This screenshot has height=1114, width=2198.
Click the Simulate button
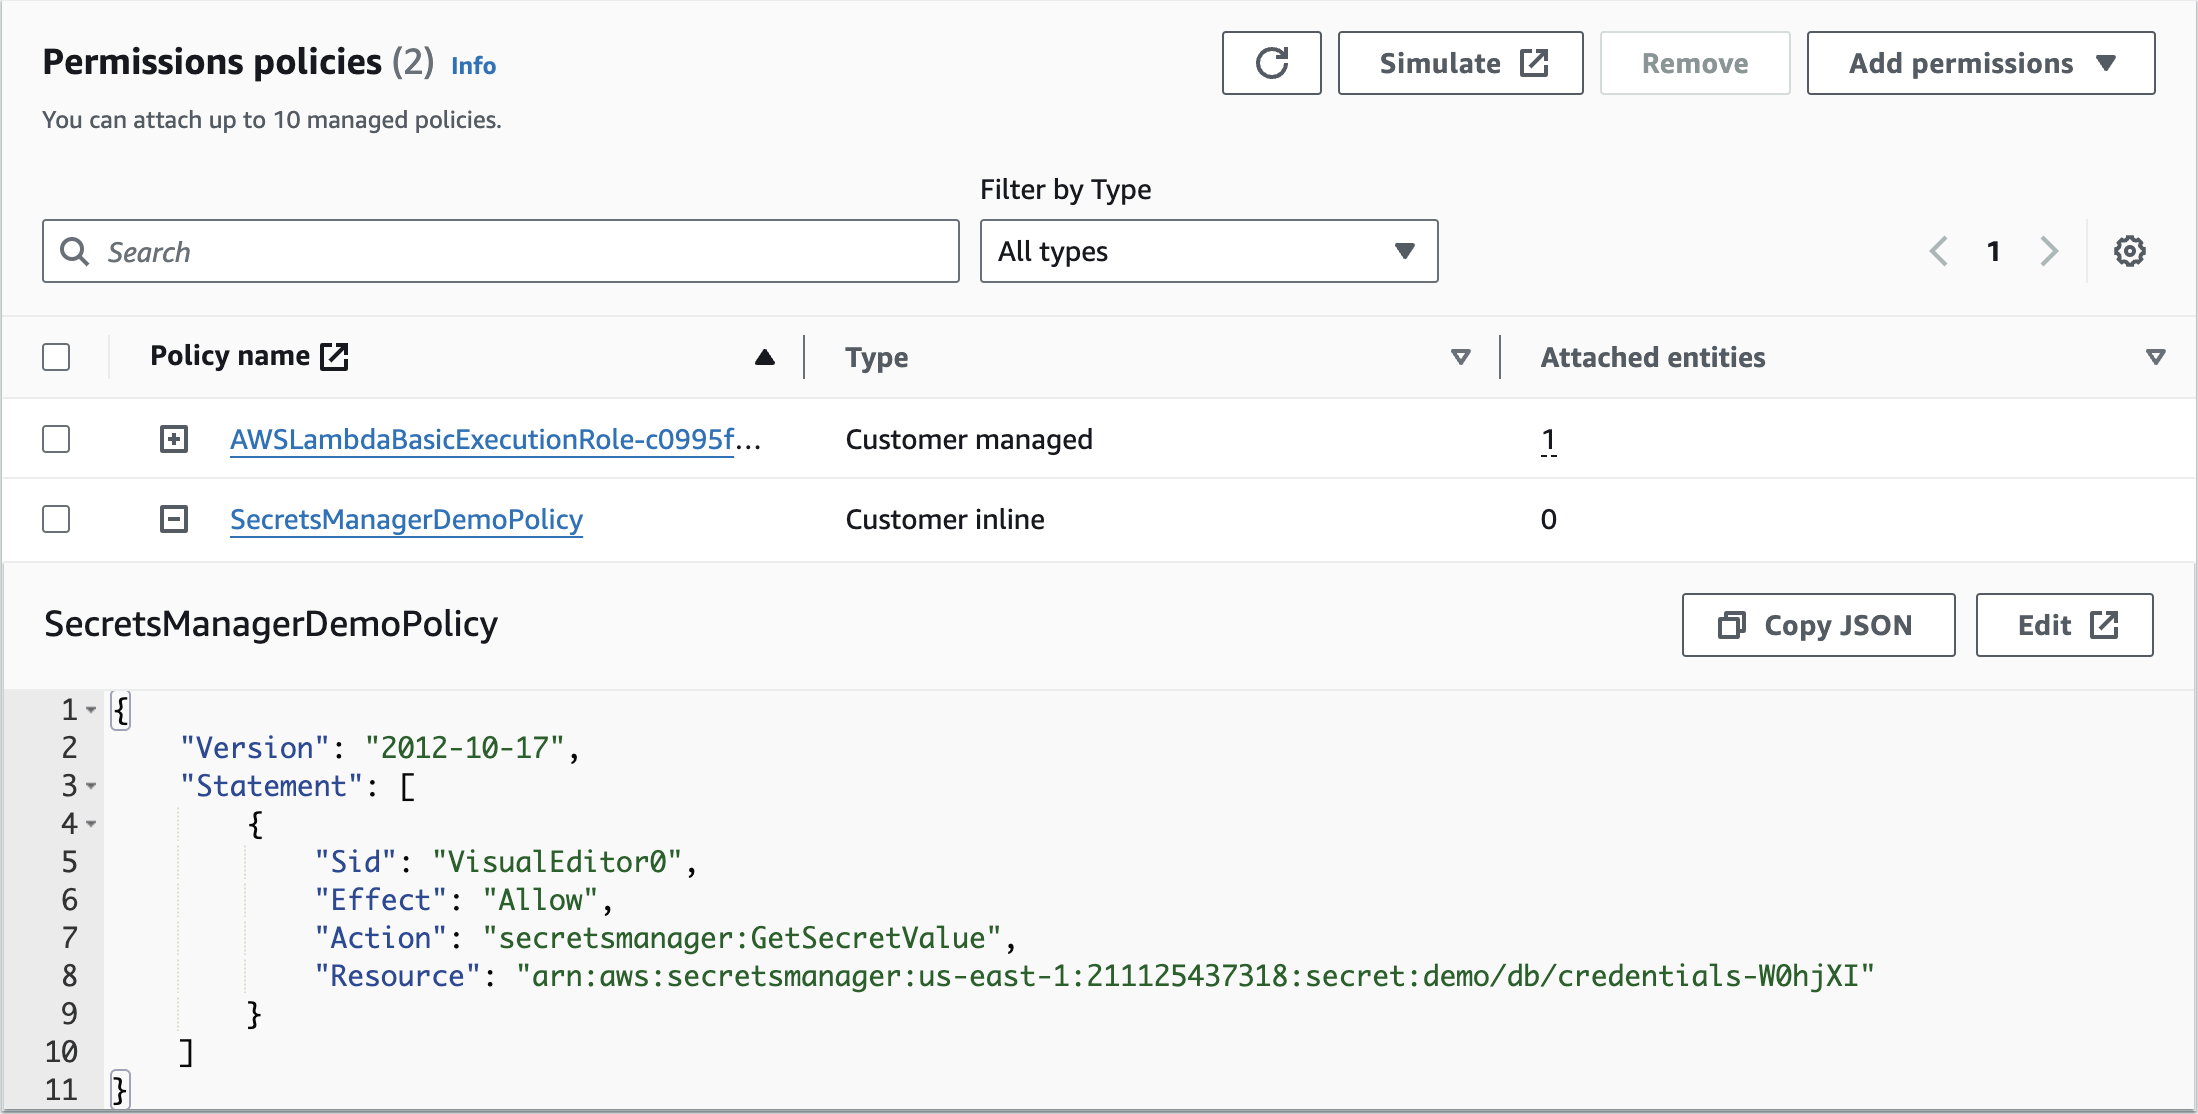coord(1460,63)
